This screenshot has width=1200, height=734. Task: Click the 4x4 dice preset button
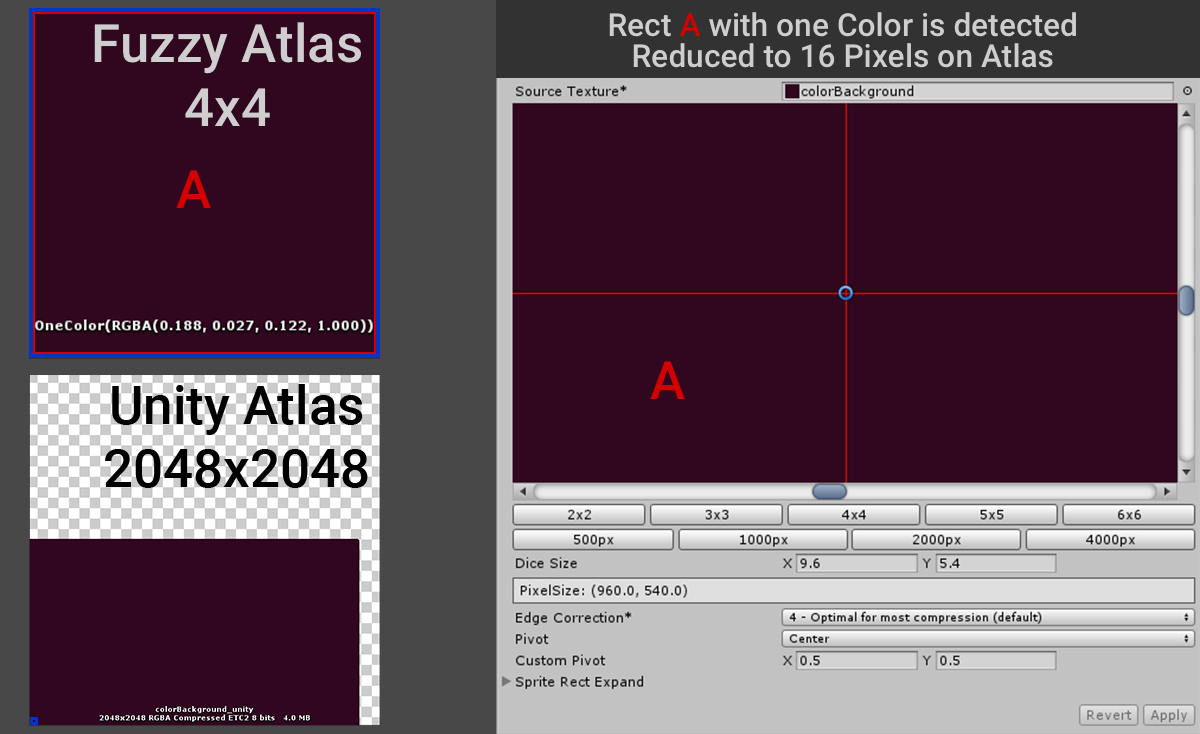click(x=853, y=515)
